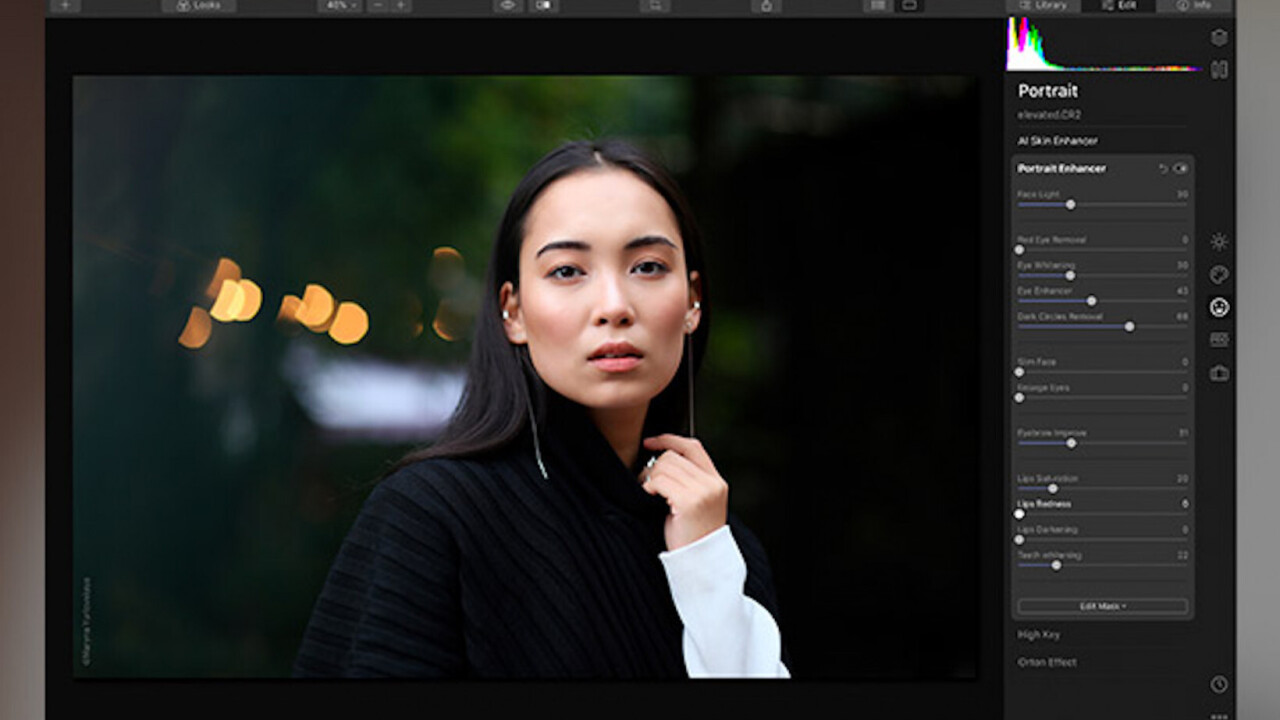Viewport: 1280px width, 720px height.
Task: Click the histogram display
Action: [x=1102, y=45]
